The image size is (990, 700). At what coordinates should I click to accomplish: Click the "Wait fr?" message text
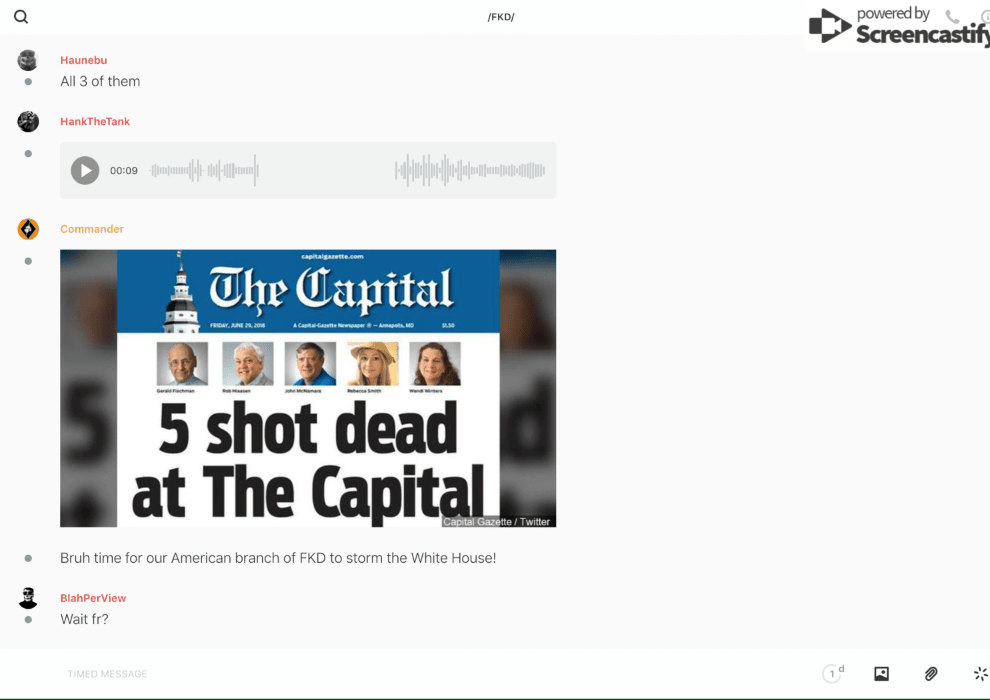coord(84,619)
